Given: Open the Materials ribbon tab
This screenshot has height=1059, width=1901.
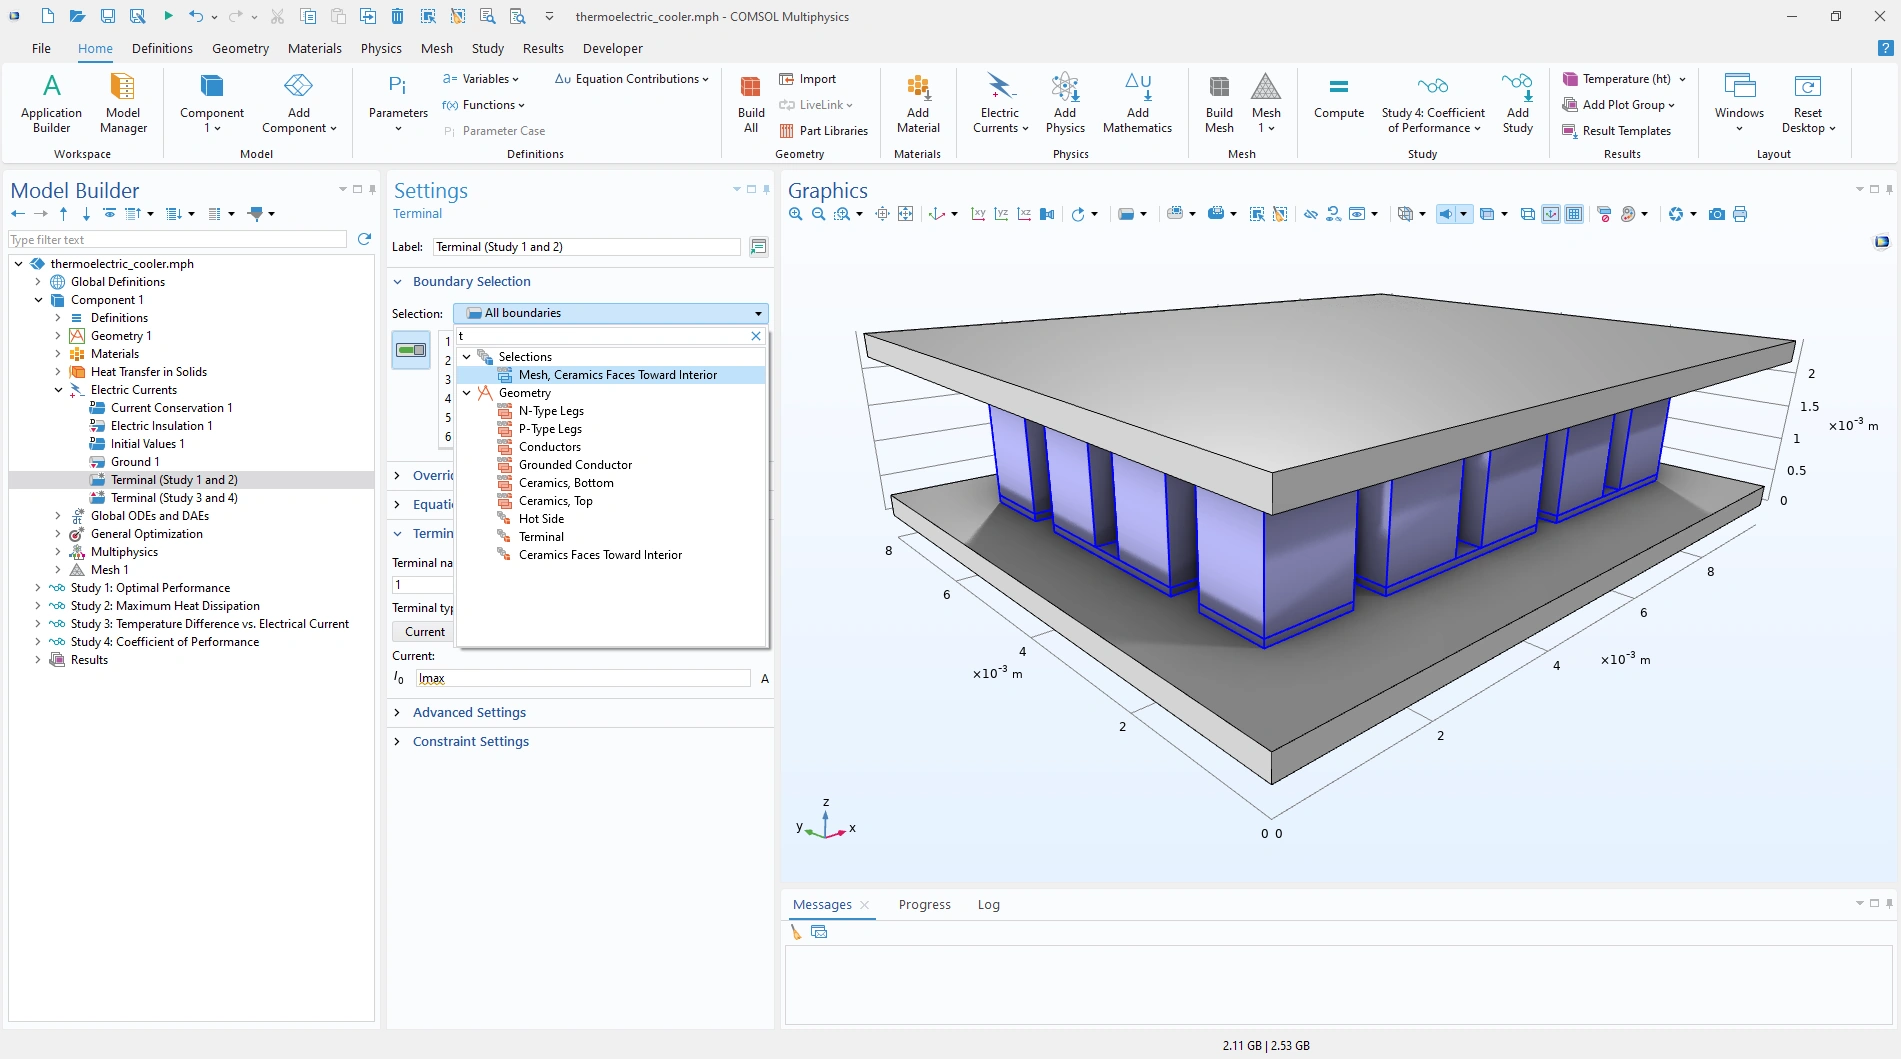Looking at the screenshot, I should (x=314, y=48).
